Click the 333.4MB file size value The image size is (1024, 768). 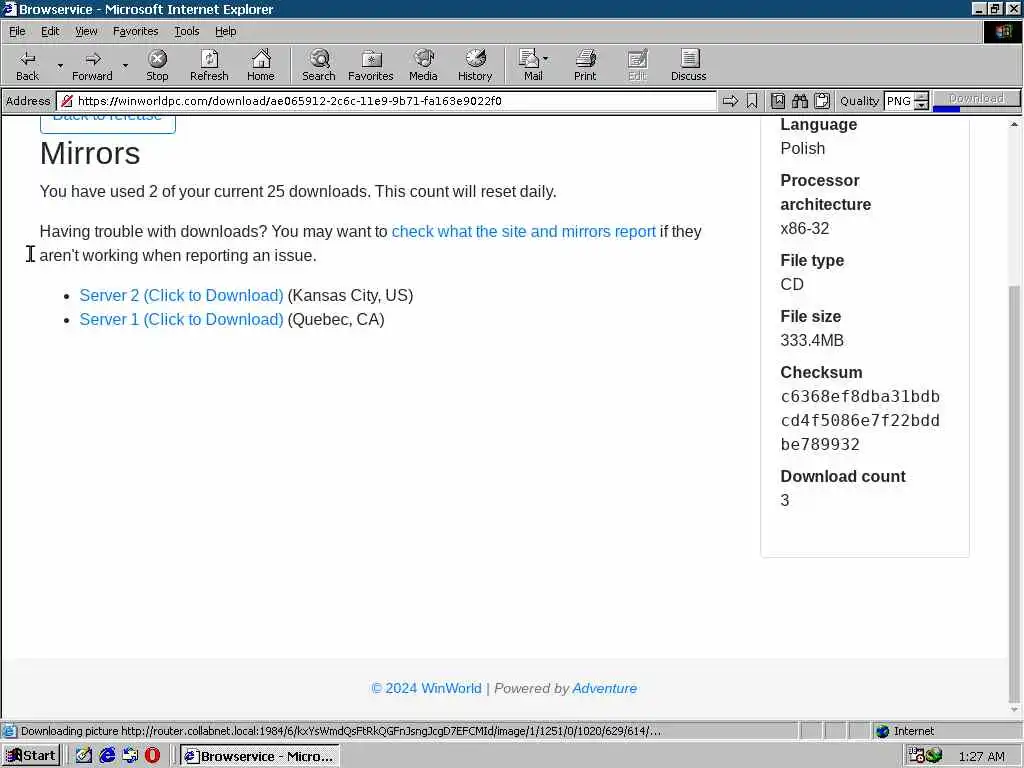tap(812, 340)
